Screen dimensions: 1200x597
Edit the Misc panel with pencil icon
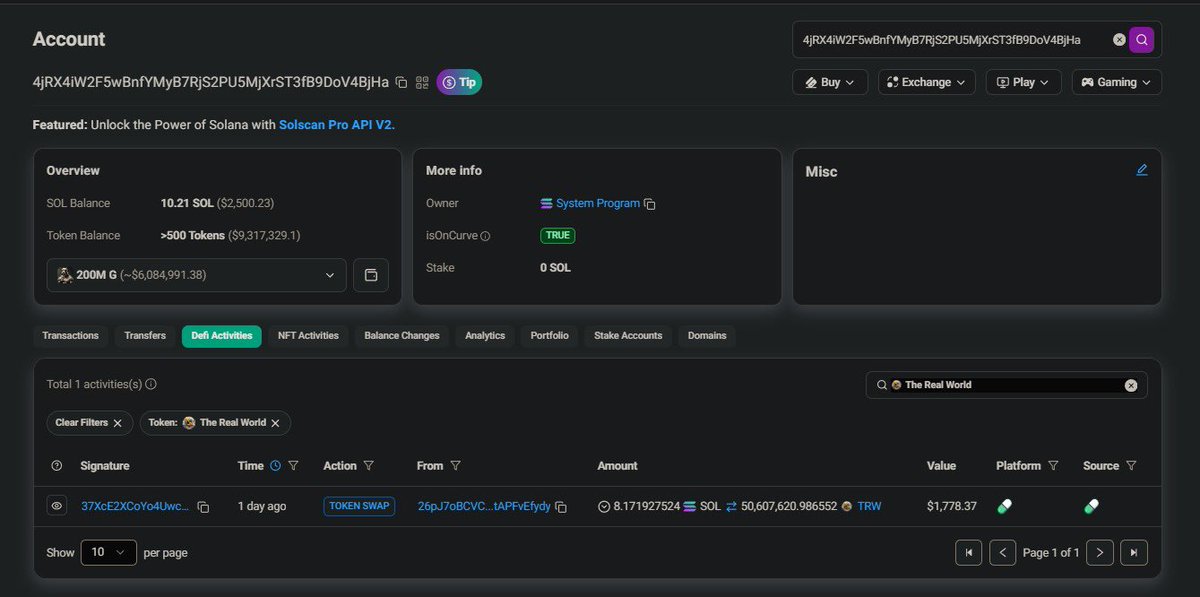1142,170
